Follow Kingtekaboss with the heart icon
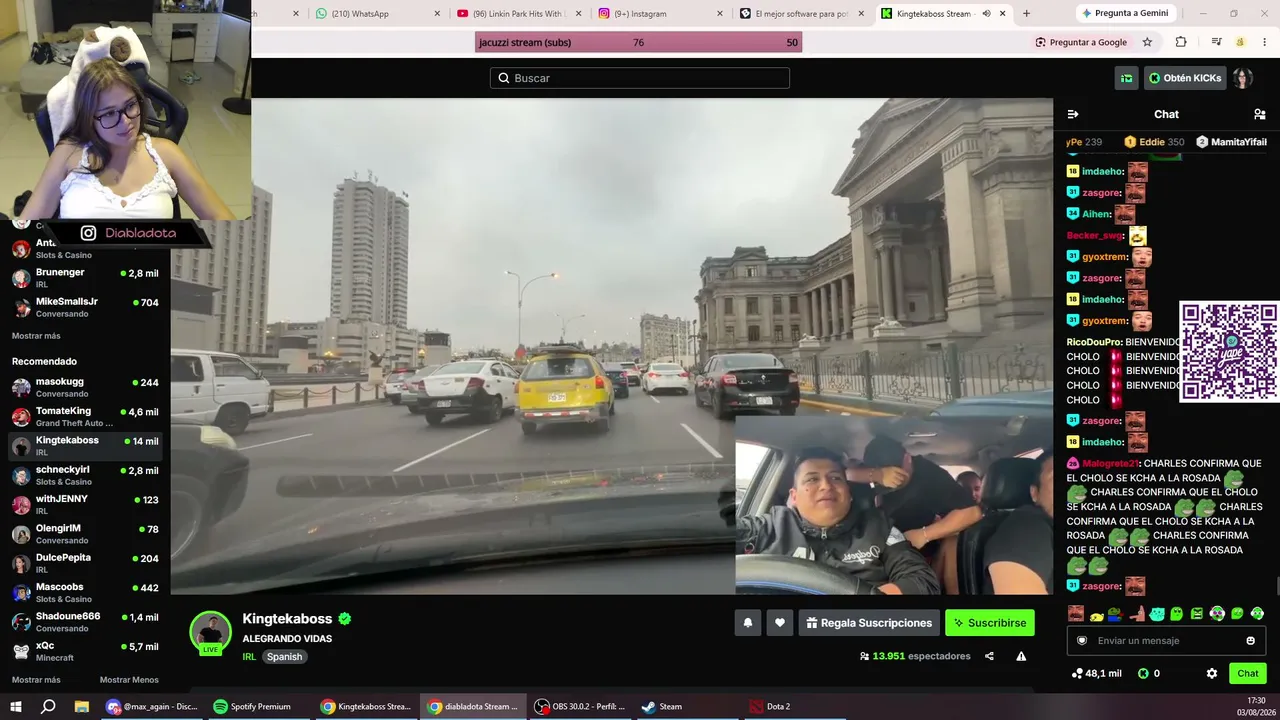 [x=780, y=623]
